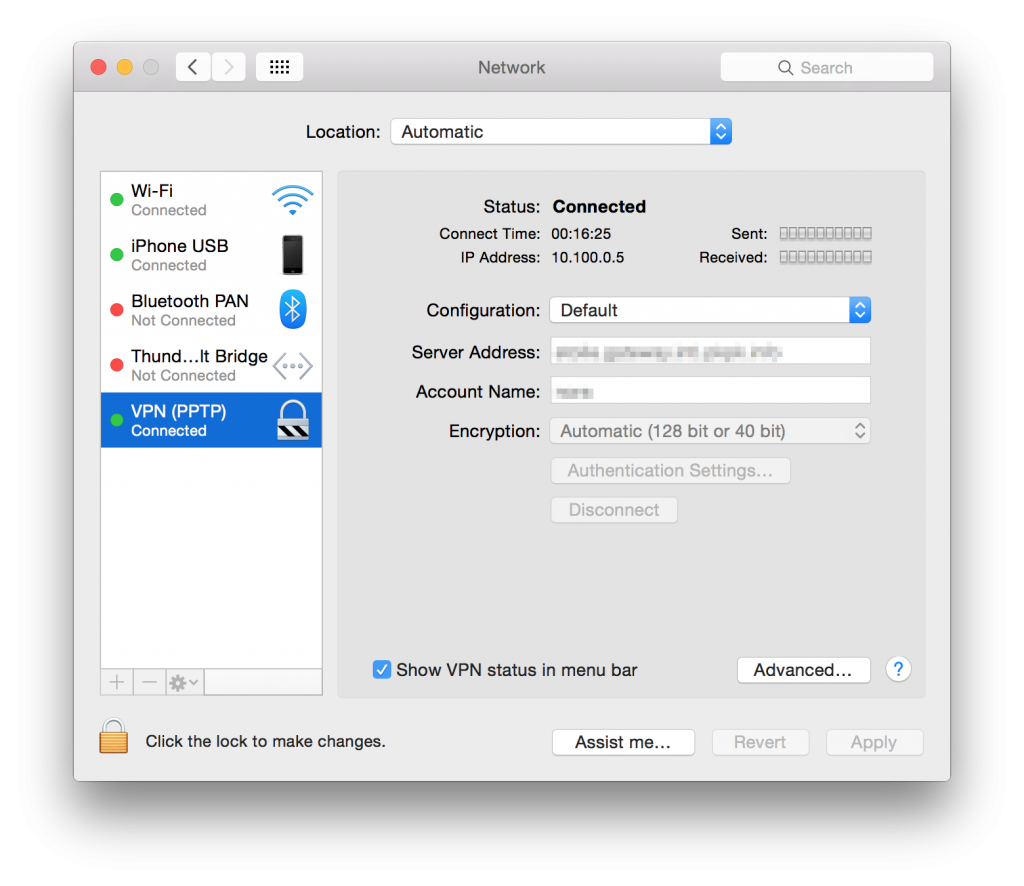Click the iPhone device icon
The width and height of the screenshot is (1024, 886).
(293, 255)
